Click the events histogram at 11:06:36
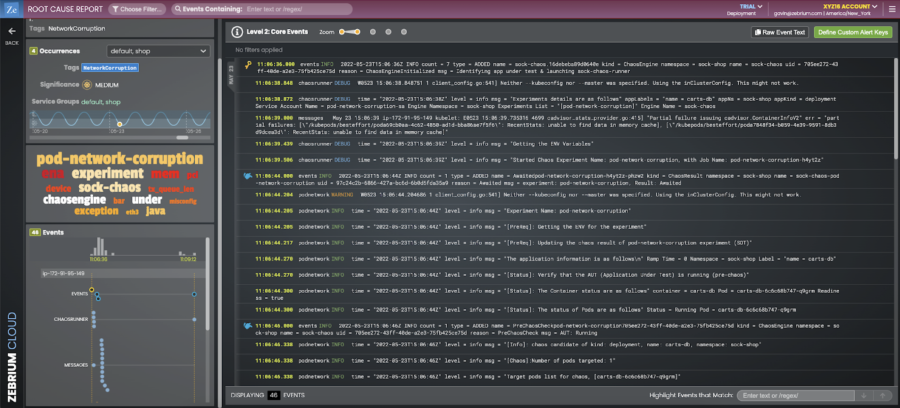 [x=100, y=247]
